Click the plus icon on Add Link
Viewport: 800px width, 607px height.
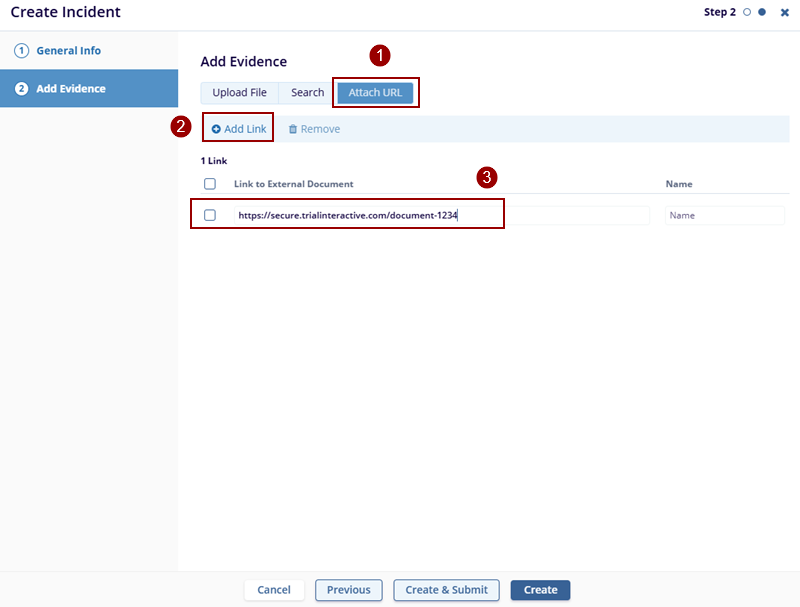[x=216, y=129]
